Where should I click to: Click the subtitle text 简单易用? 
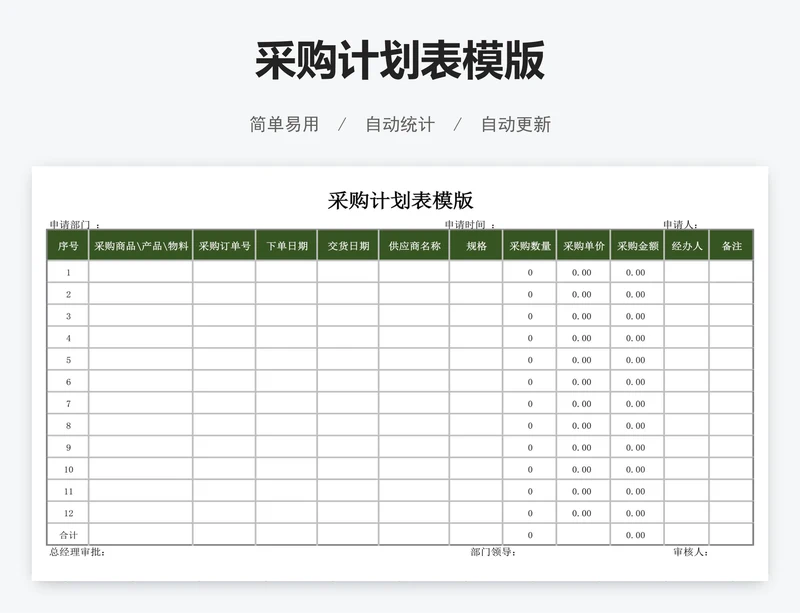tap(284, 125)
